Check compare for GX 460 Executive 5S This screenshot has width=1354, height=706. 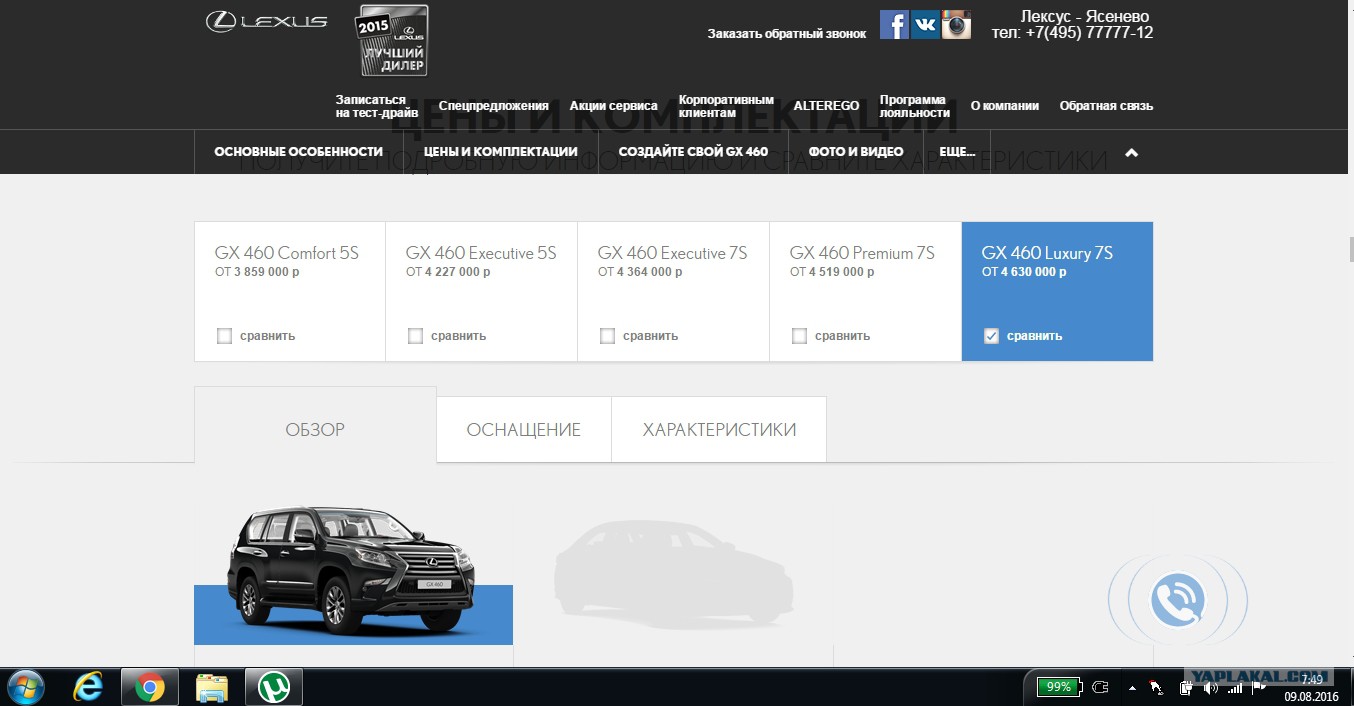tap(415, 336)
